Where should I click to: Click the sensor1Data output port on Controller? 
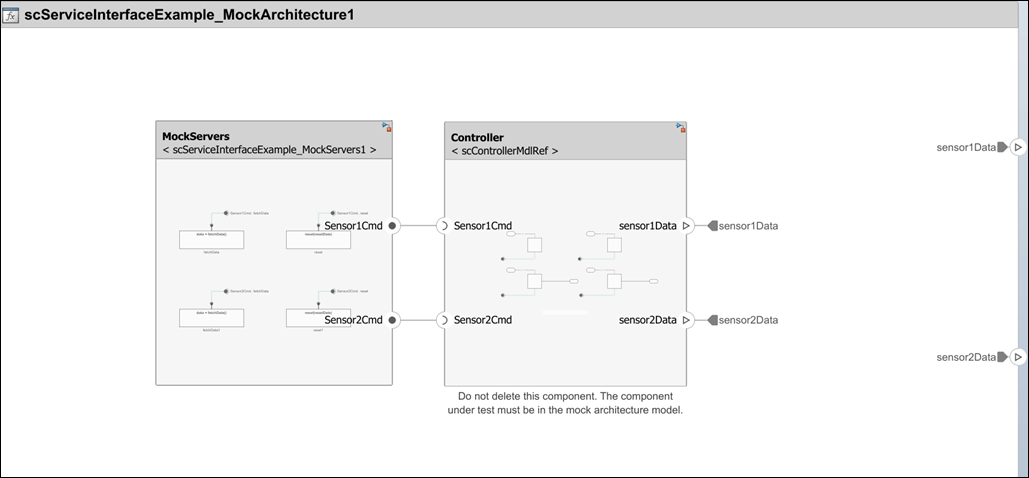click(x=686, y=226)
